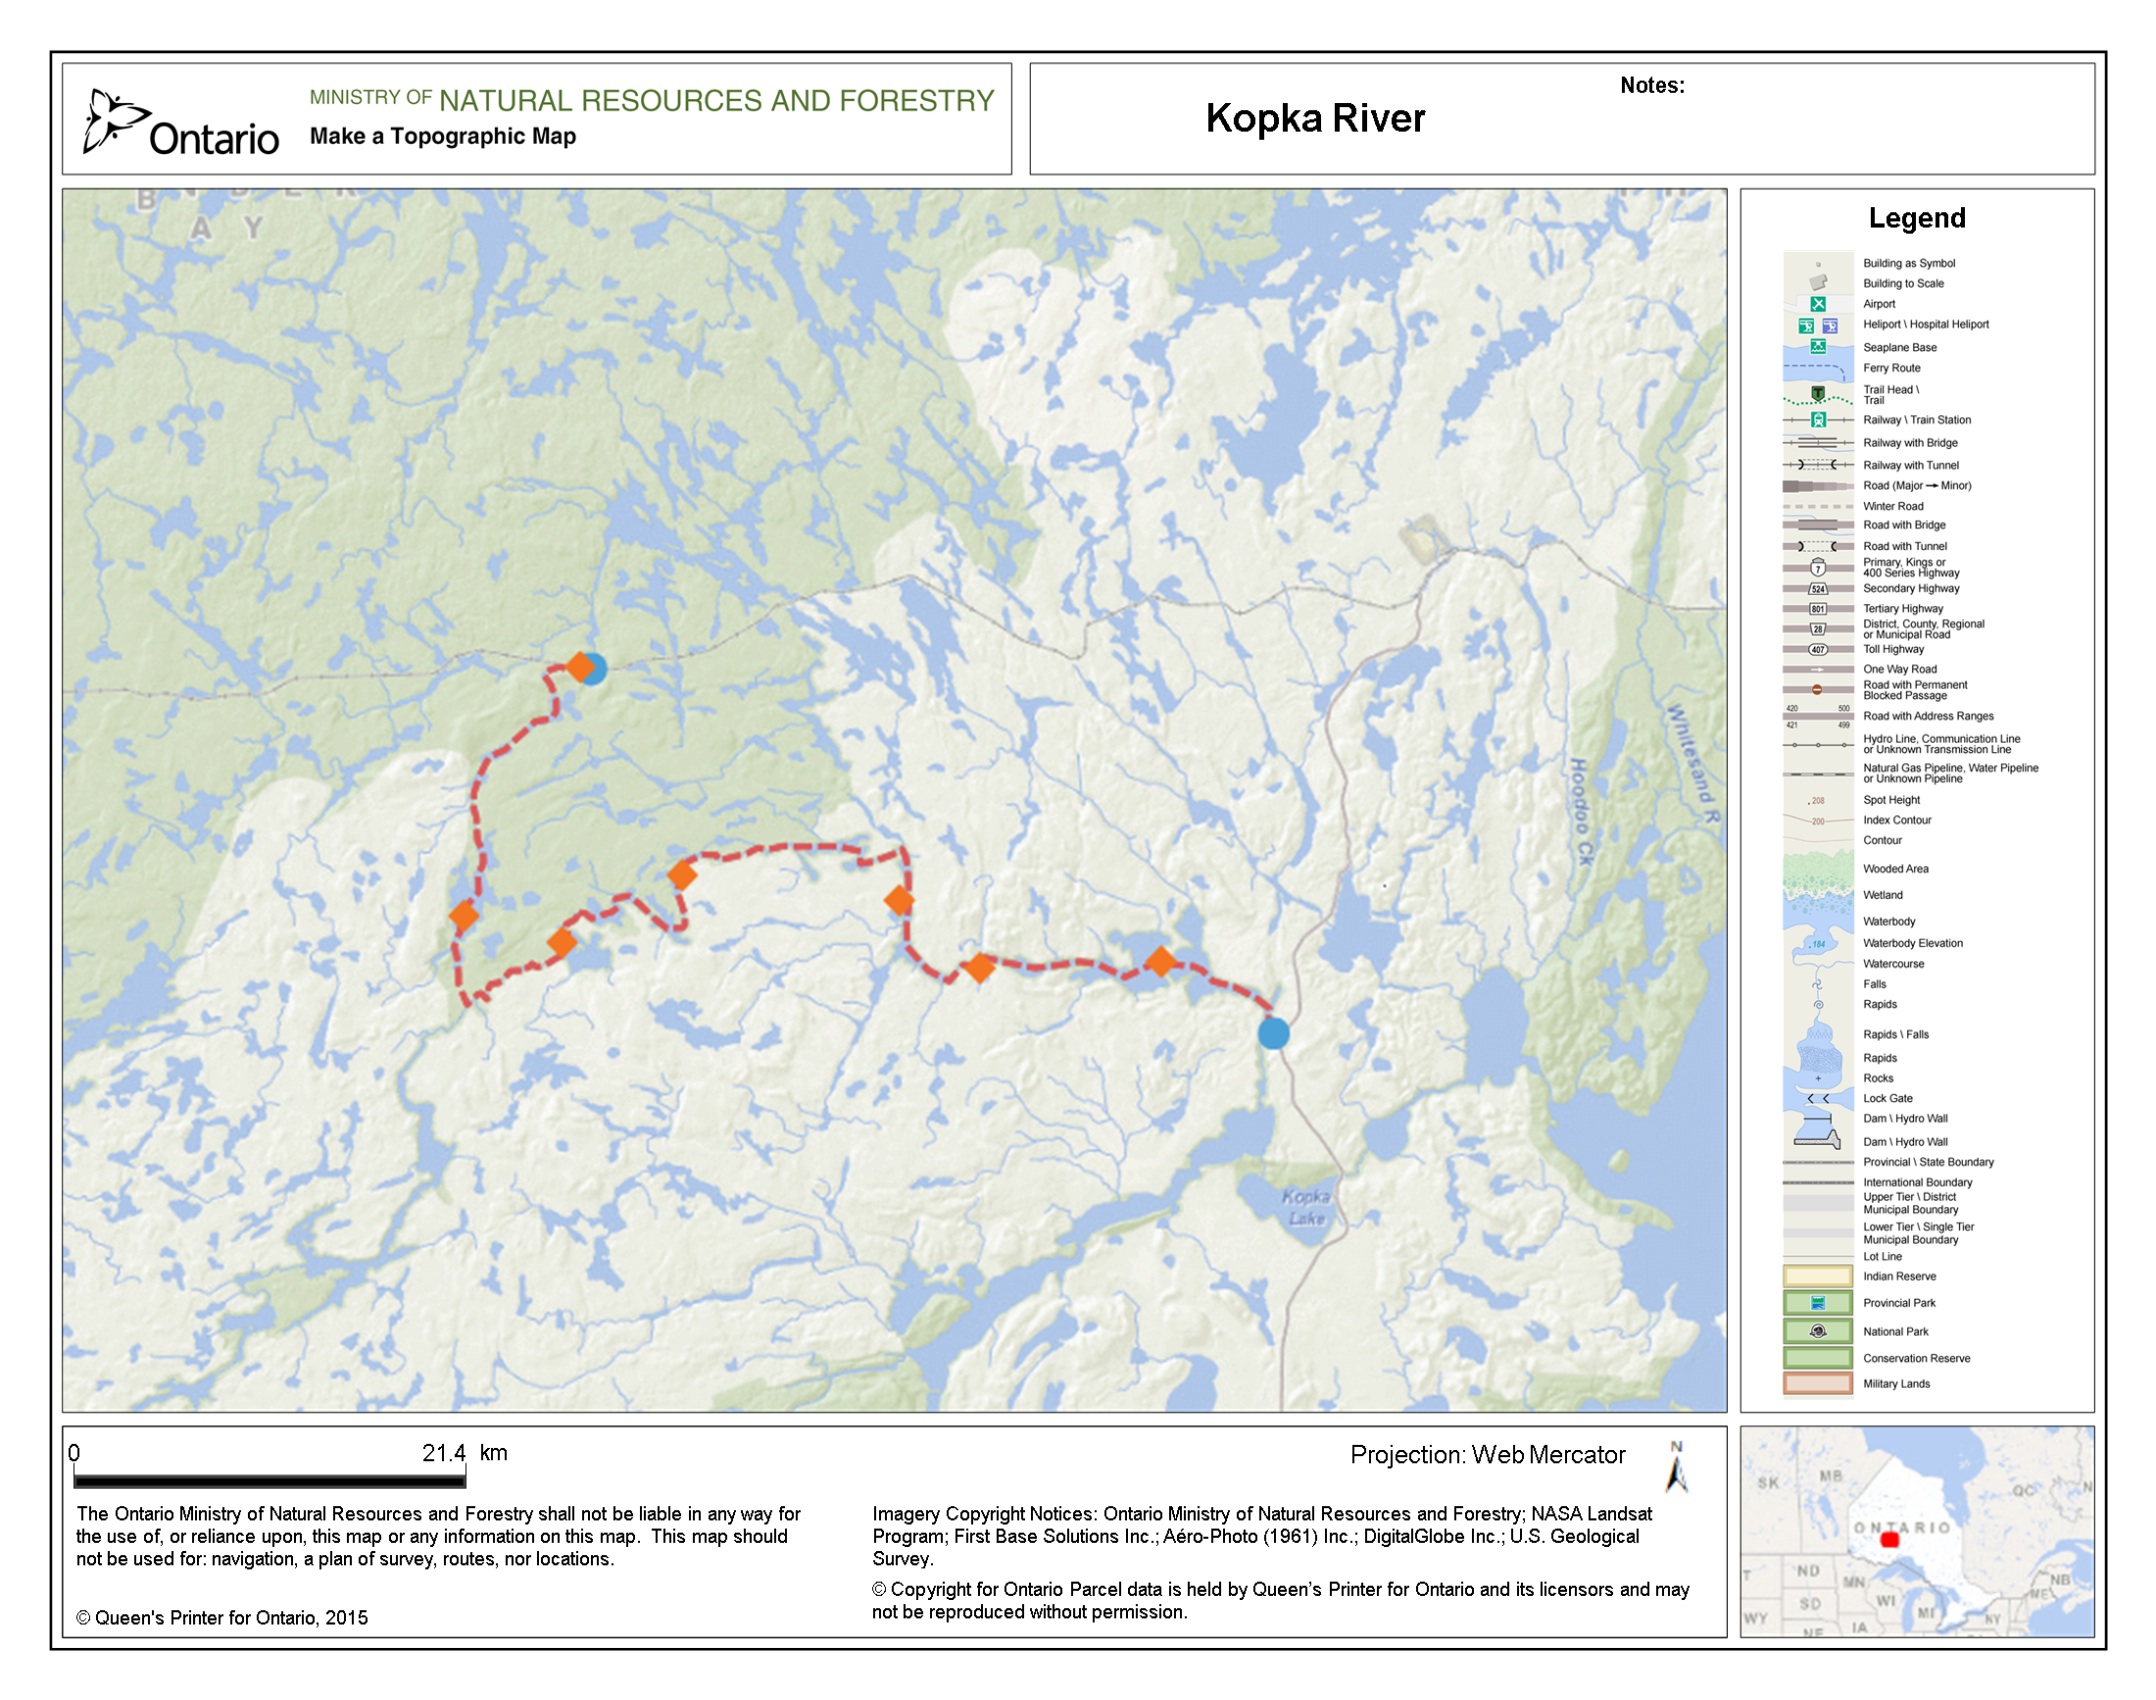Click the blue Hospital Heliport icon
The image size is (2156, 1700).
tap(1829, 325)
